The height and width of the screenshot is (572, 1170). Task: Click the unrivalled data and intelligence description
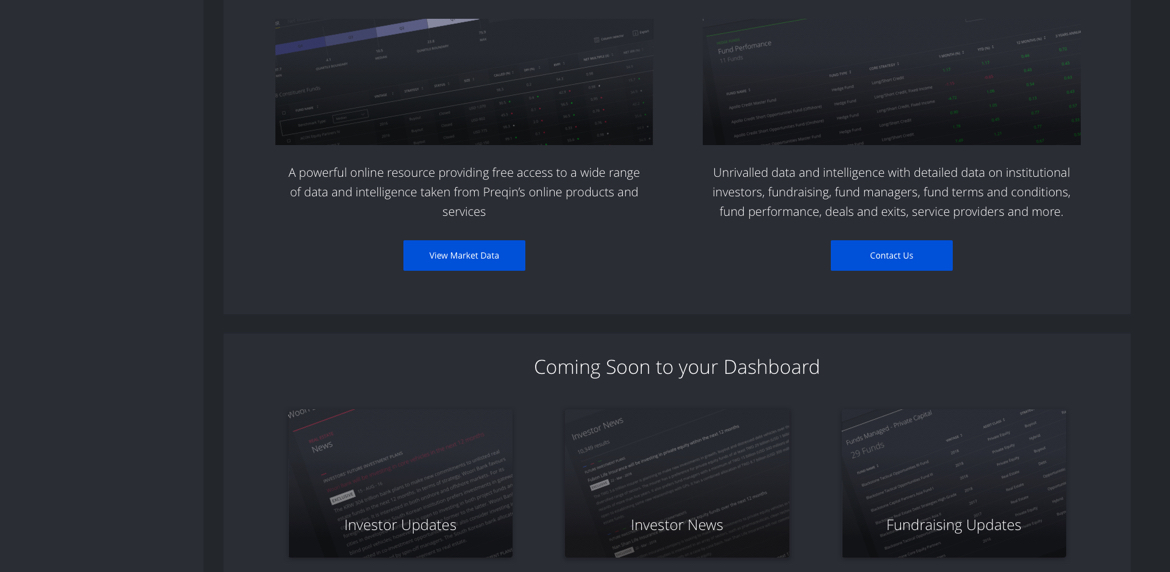tap(891, 192)
